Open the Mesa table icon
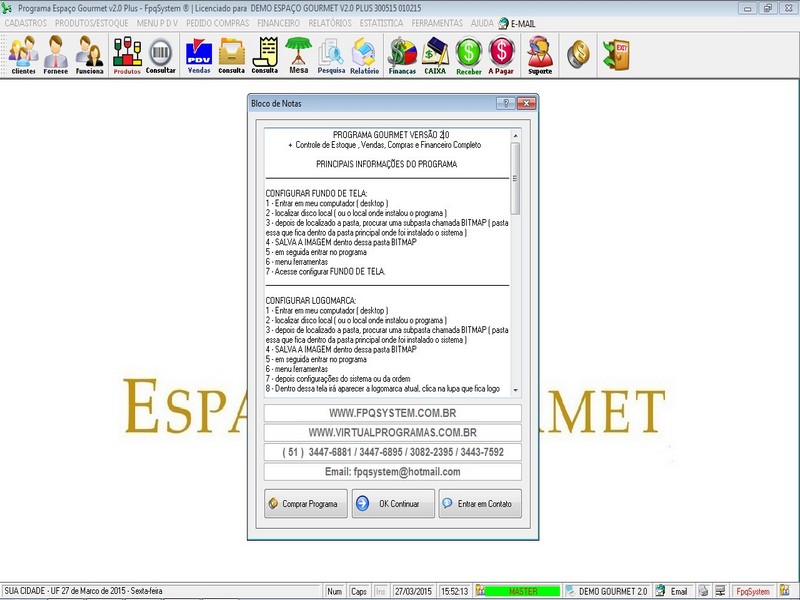 pyautogui.click(x=298, y=56)
